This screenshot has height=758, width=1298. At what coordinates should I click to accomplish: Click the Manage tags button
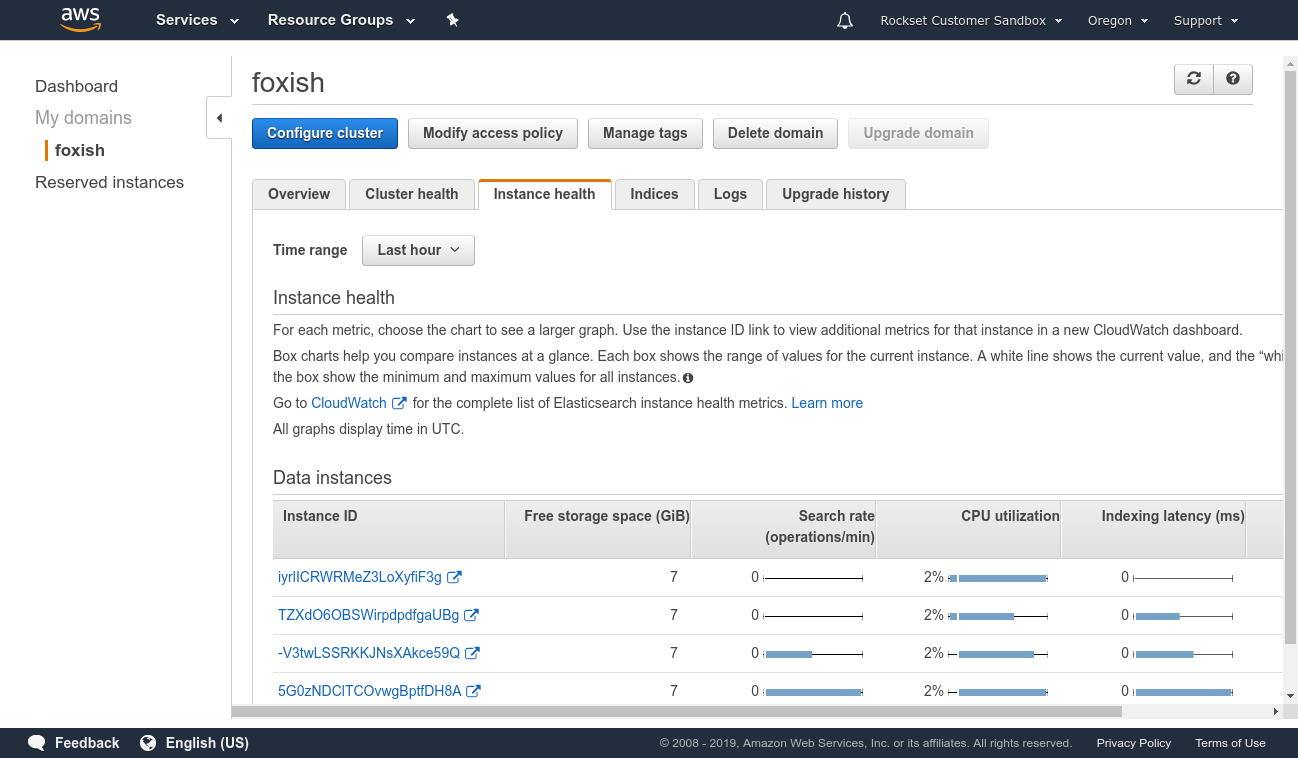coord(645,133)
